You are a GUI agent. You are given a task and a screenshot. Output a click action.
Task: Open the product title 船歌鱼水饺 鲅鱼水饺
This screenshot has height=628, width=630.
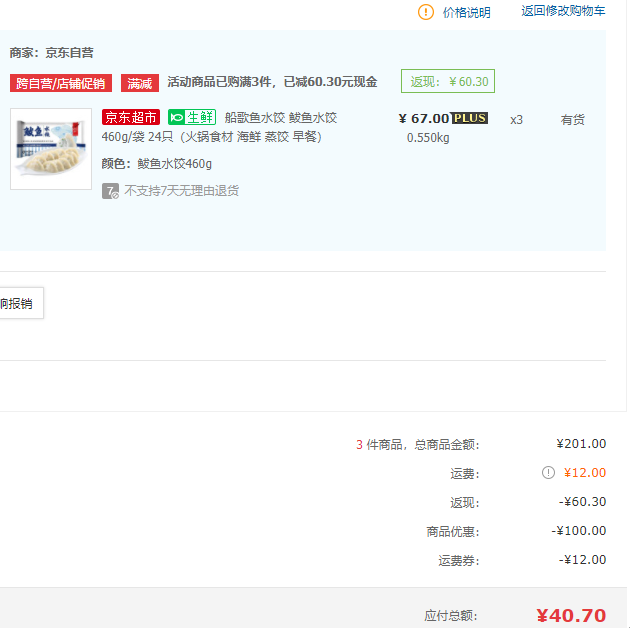coord(280,118)
